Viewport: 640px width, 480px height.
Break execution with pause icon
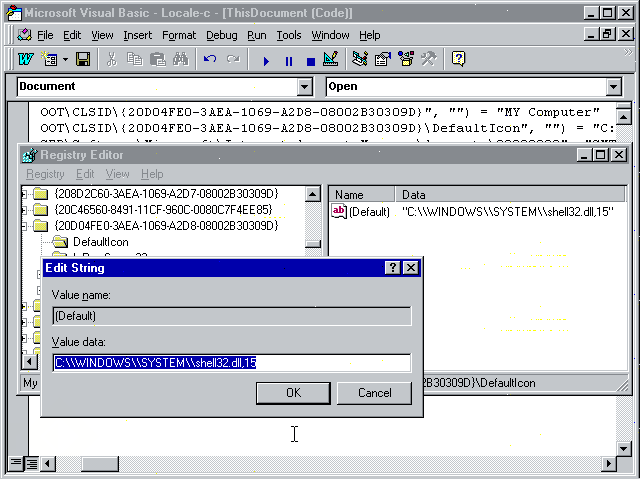click(x=289, y=61)
